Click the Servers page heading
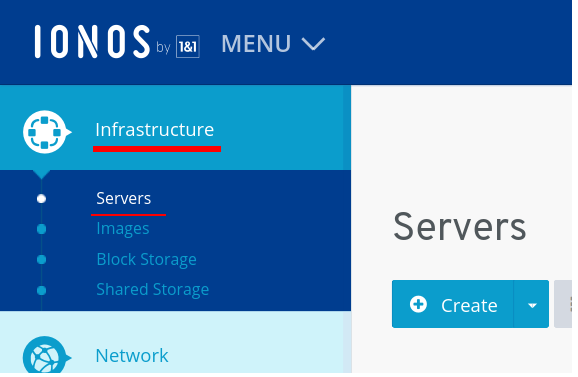578x377 pixels. pos(460,226)
